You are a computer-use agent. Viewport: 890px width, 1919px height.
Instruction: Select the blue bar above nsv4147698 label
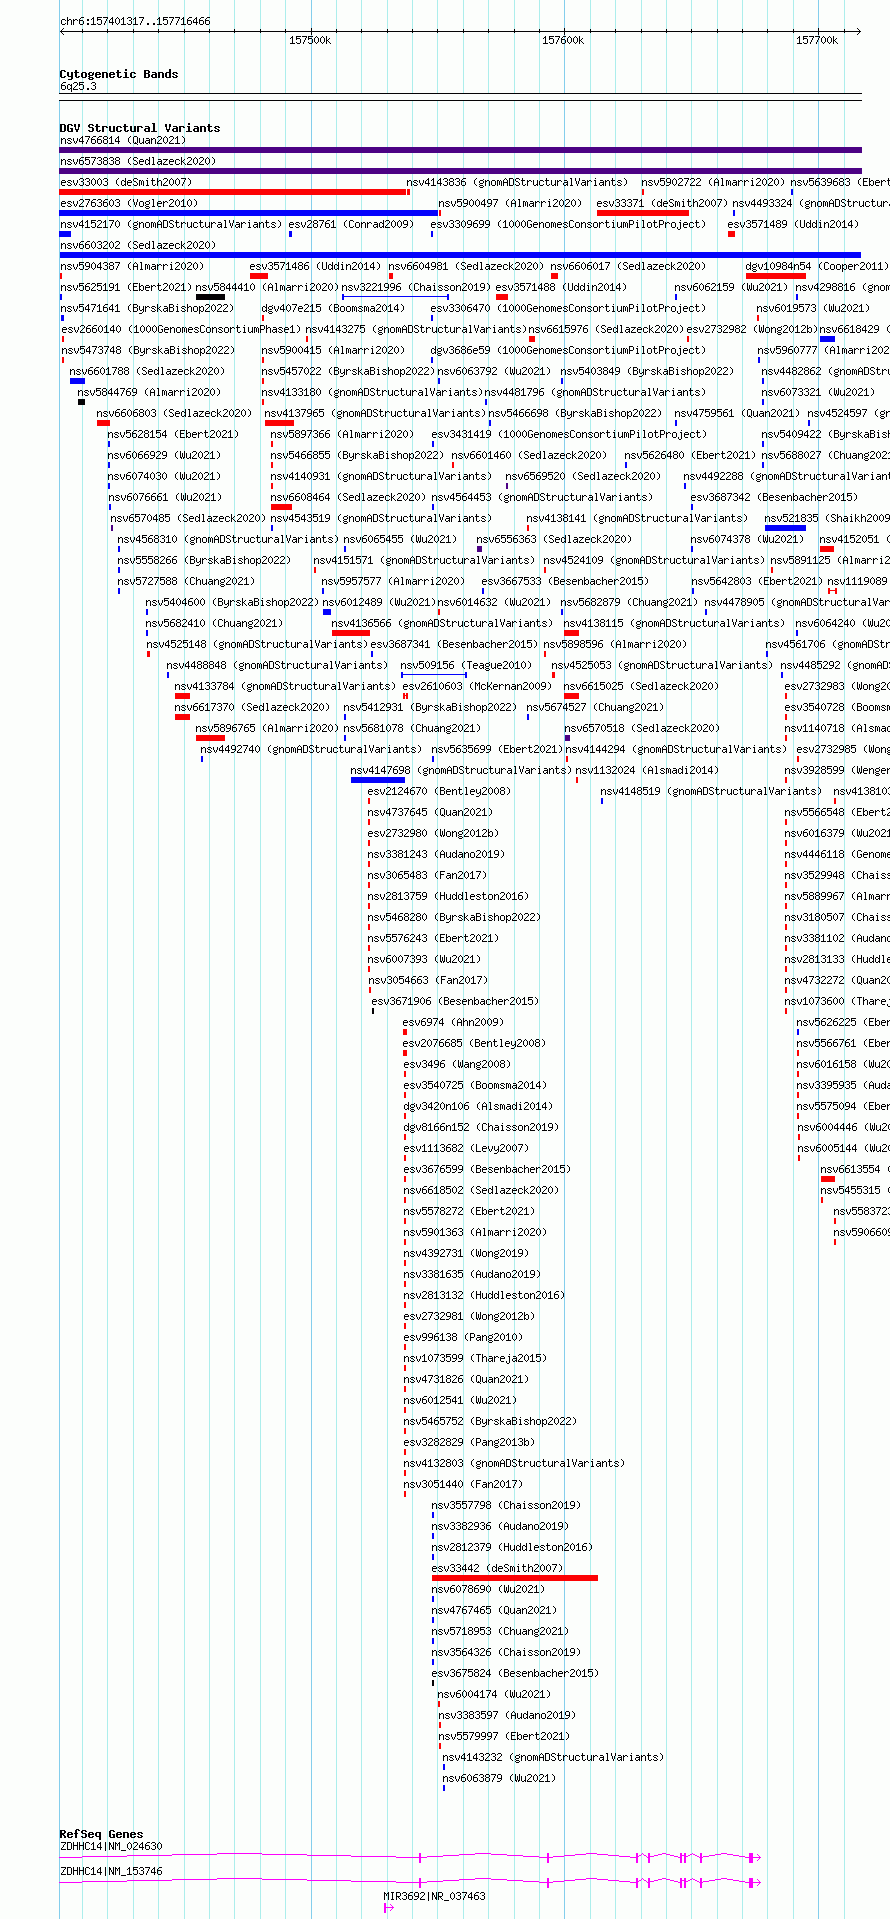(378, 780)
